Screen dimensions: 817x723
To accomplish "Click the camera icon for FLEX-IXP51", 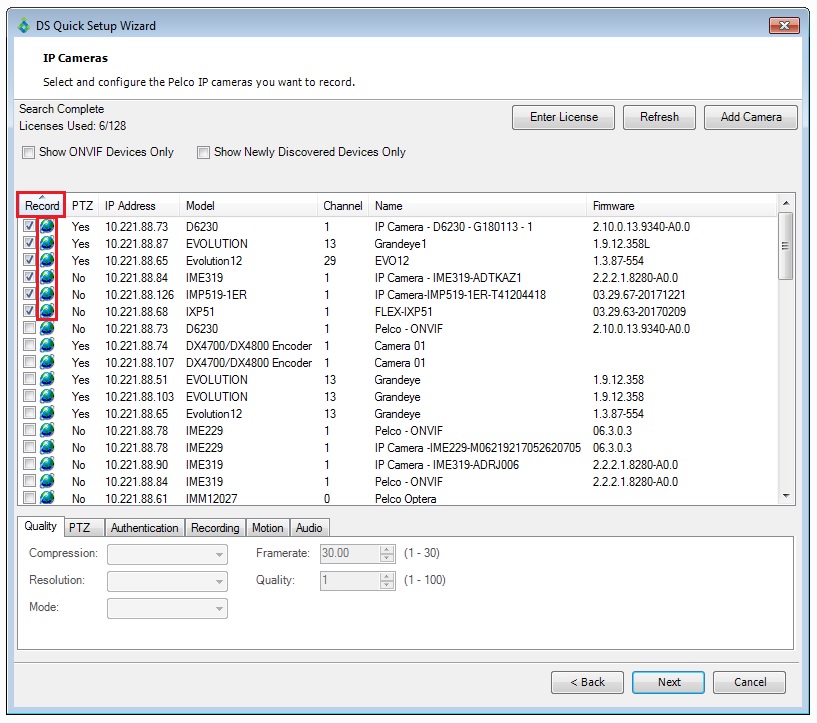I will tap(44, 311).
